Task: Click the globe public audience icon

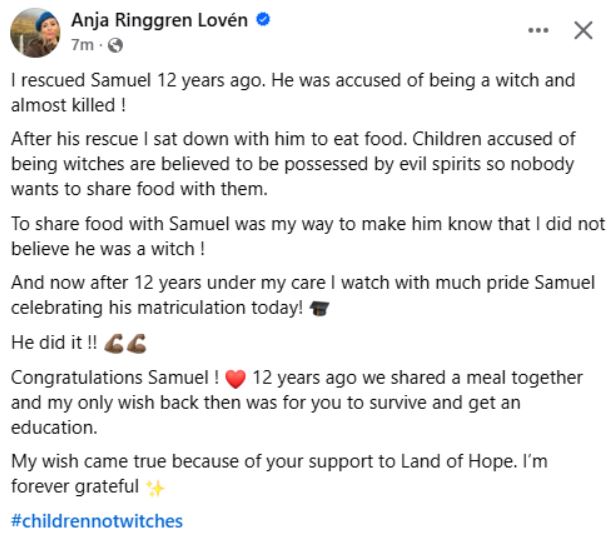Action: pyautogui.click(x=115, y=45)
